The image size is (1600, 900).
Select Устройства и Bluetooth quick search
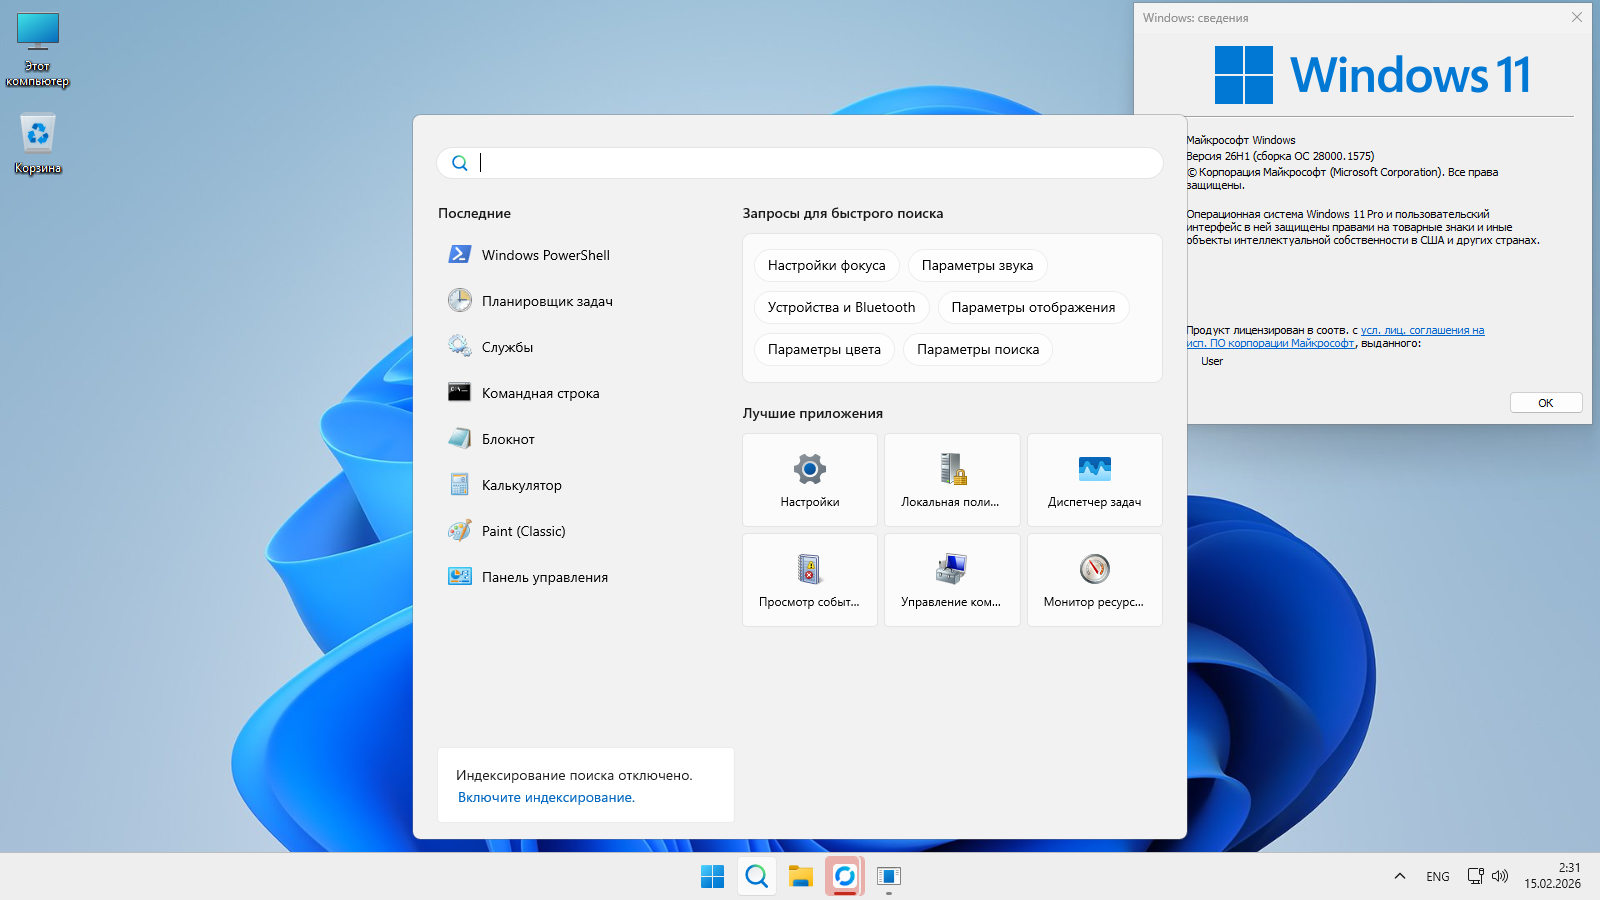pos(841,307)
